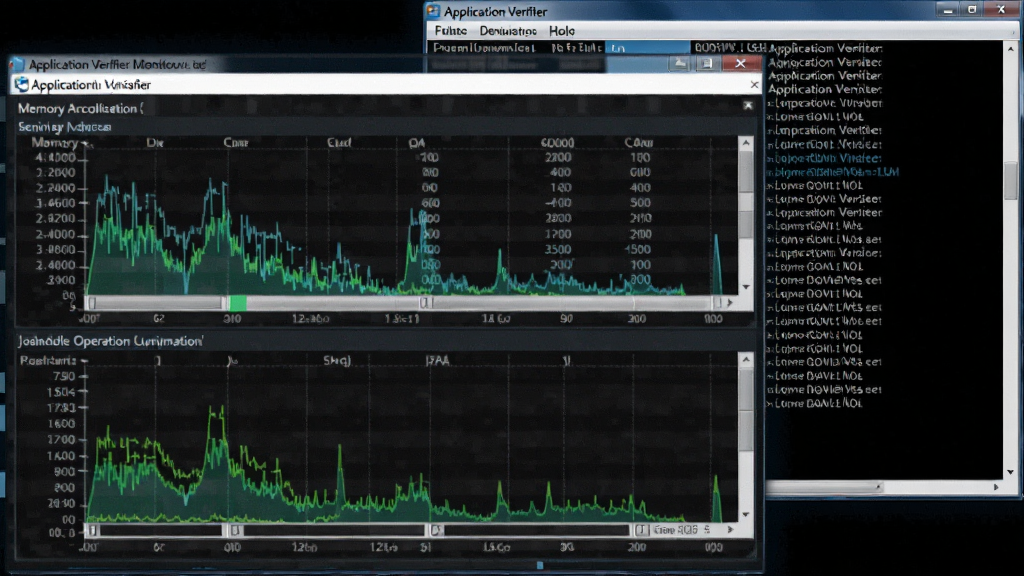Click the COeu column header
Screen dimensions: 1024x576
[x=638, y=142]
